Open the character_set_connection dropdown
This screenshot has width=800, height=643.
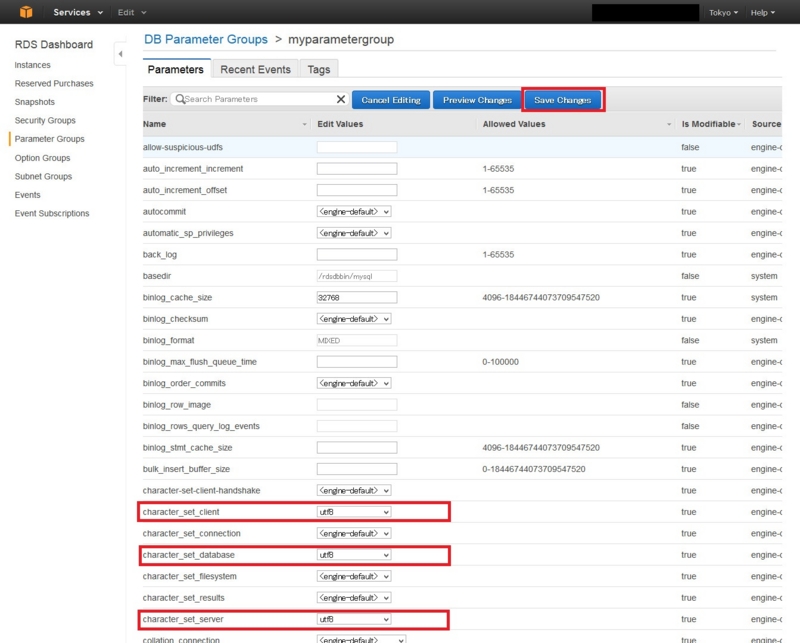[x=354, y=533]
